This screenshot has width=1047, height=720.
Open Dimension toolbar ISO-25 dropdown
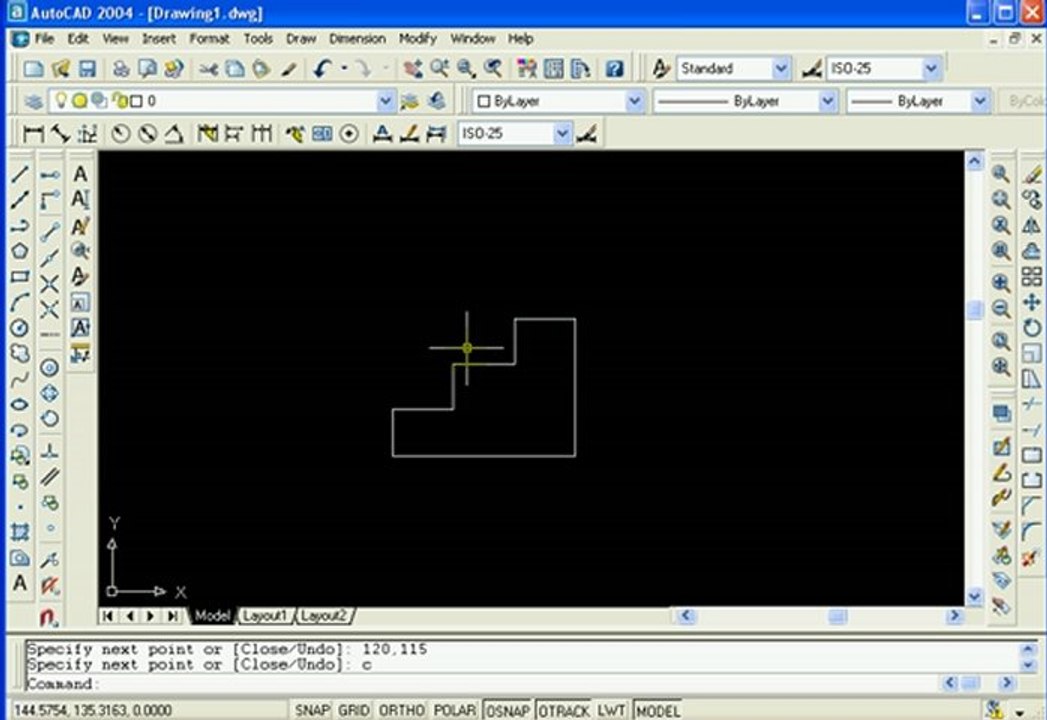click(x=563, y=134)
